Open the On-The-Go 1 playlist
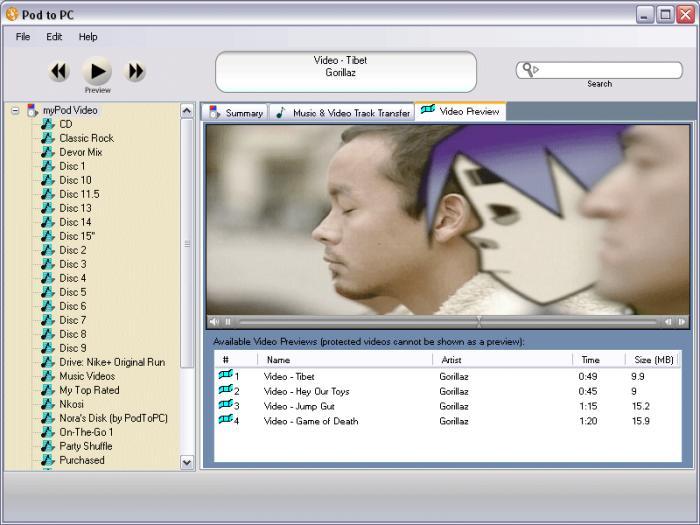Screen dimensions: 700x525 [86, 432]
